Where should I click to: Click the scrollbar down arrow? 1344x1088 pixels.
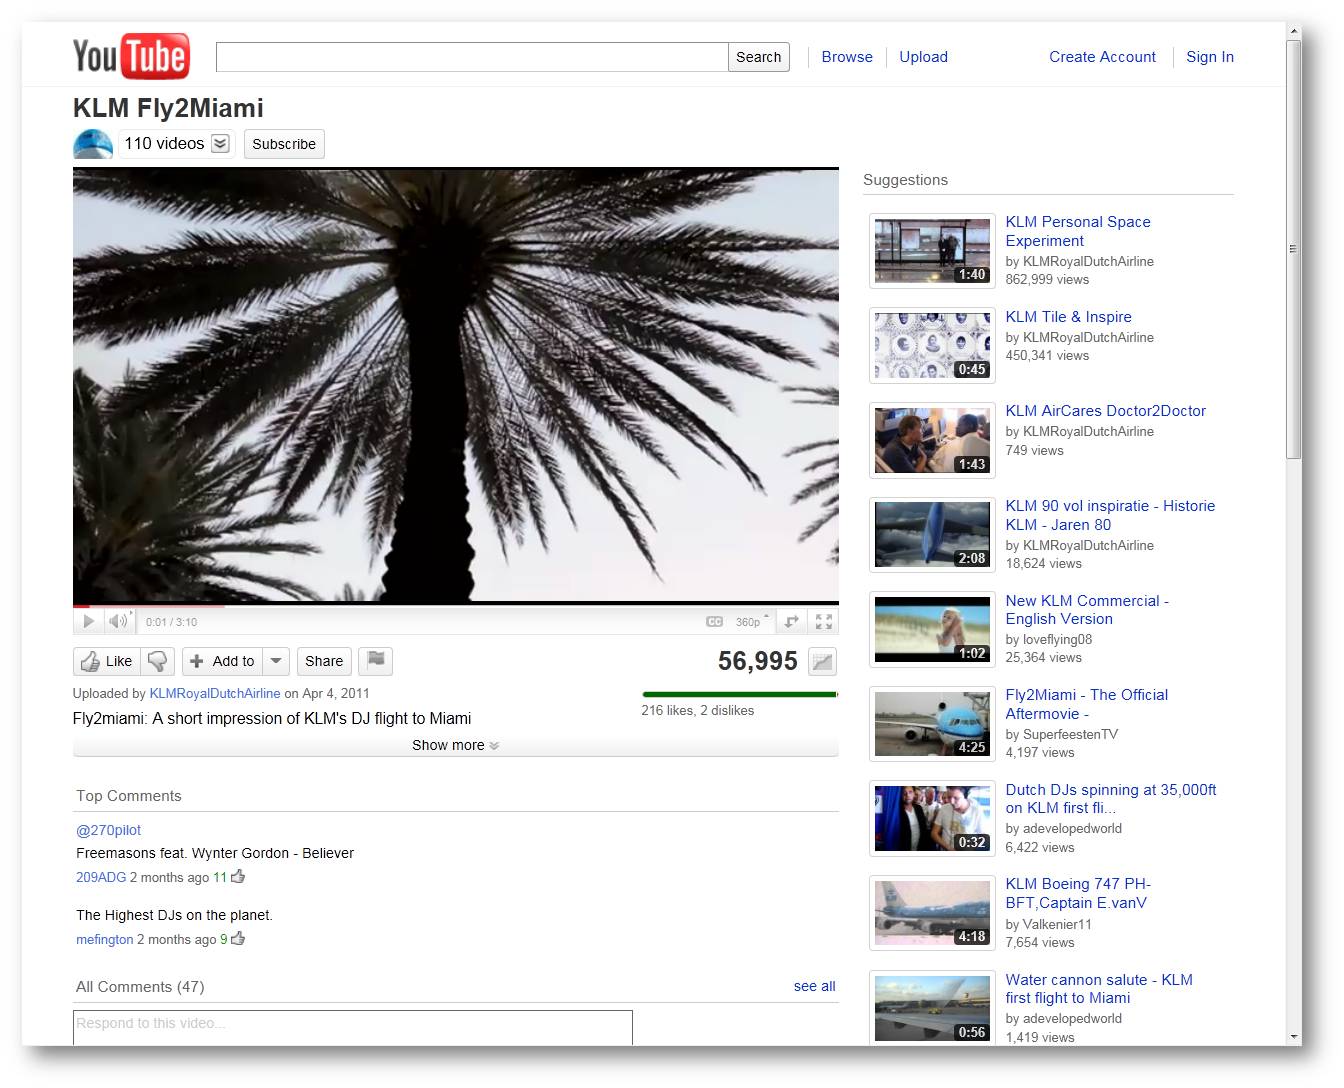pyautogui.click(x=1293, y=1037)
